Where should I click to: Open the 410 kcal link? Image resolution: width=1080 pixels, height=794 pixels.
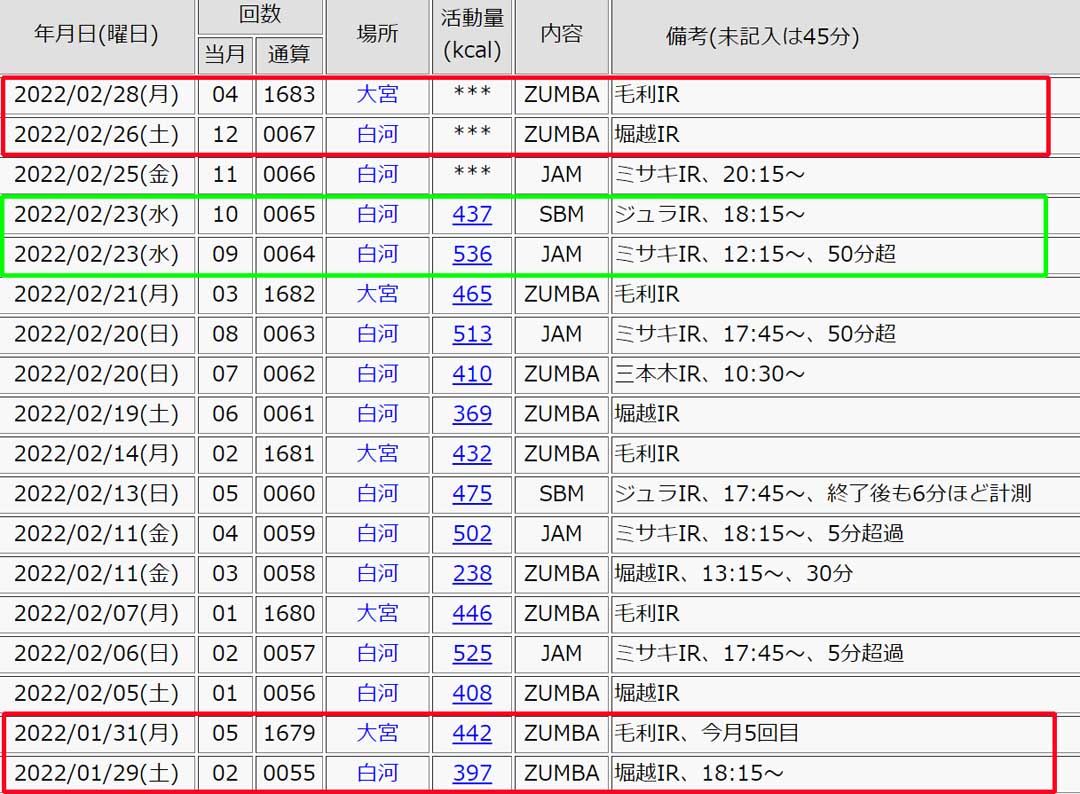click(472, 374)
